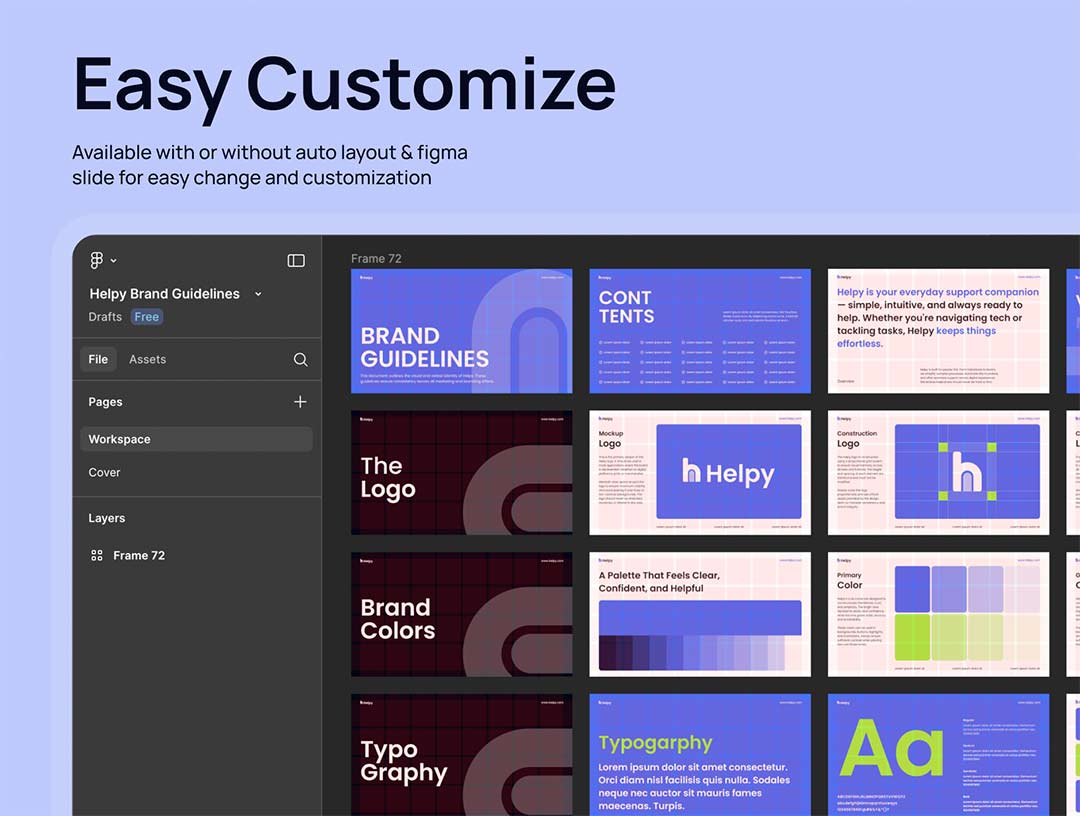
Task: Click the green swatch in Primary Color slide
Action: point(912,637)
